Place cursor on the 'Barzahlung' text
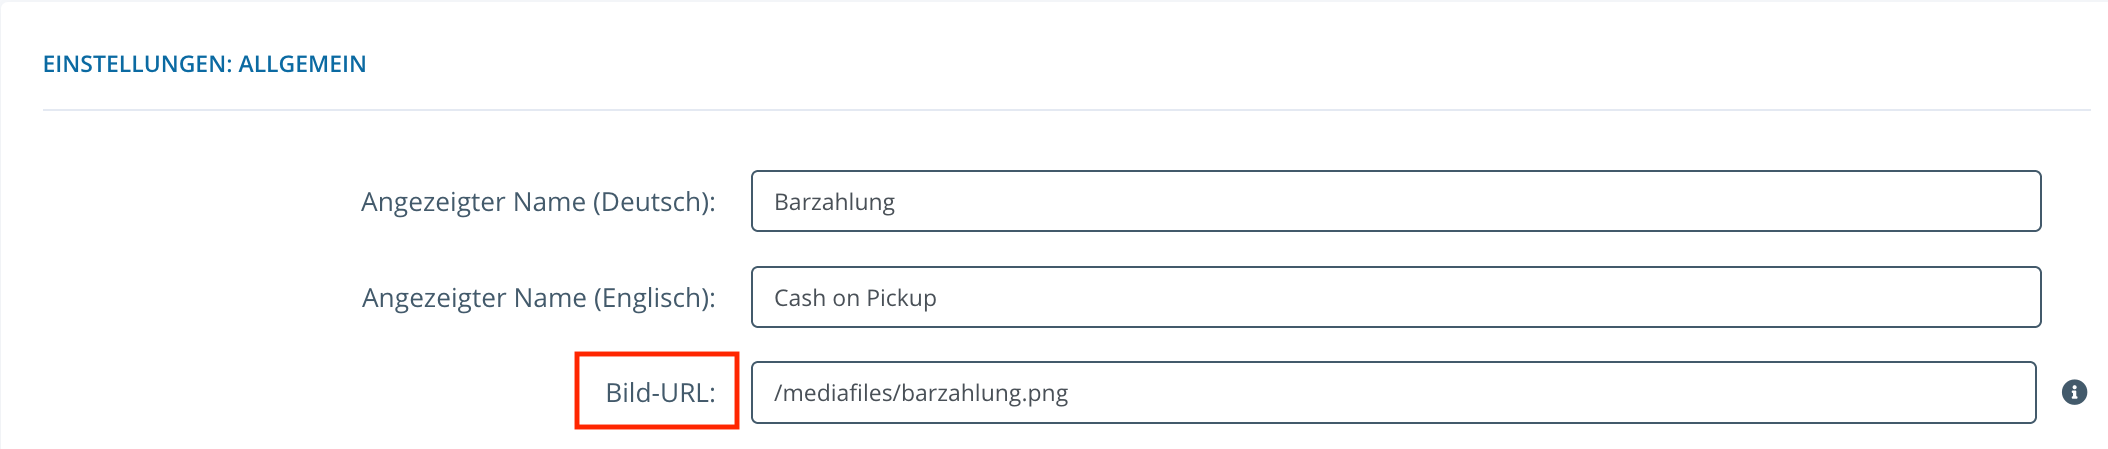Image resolution: width=2108 pixels, height=449 pixels. (x=834, y=202)
